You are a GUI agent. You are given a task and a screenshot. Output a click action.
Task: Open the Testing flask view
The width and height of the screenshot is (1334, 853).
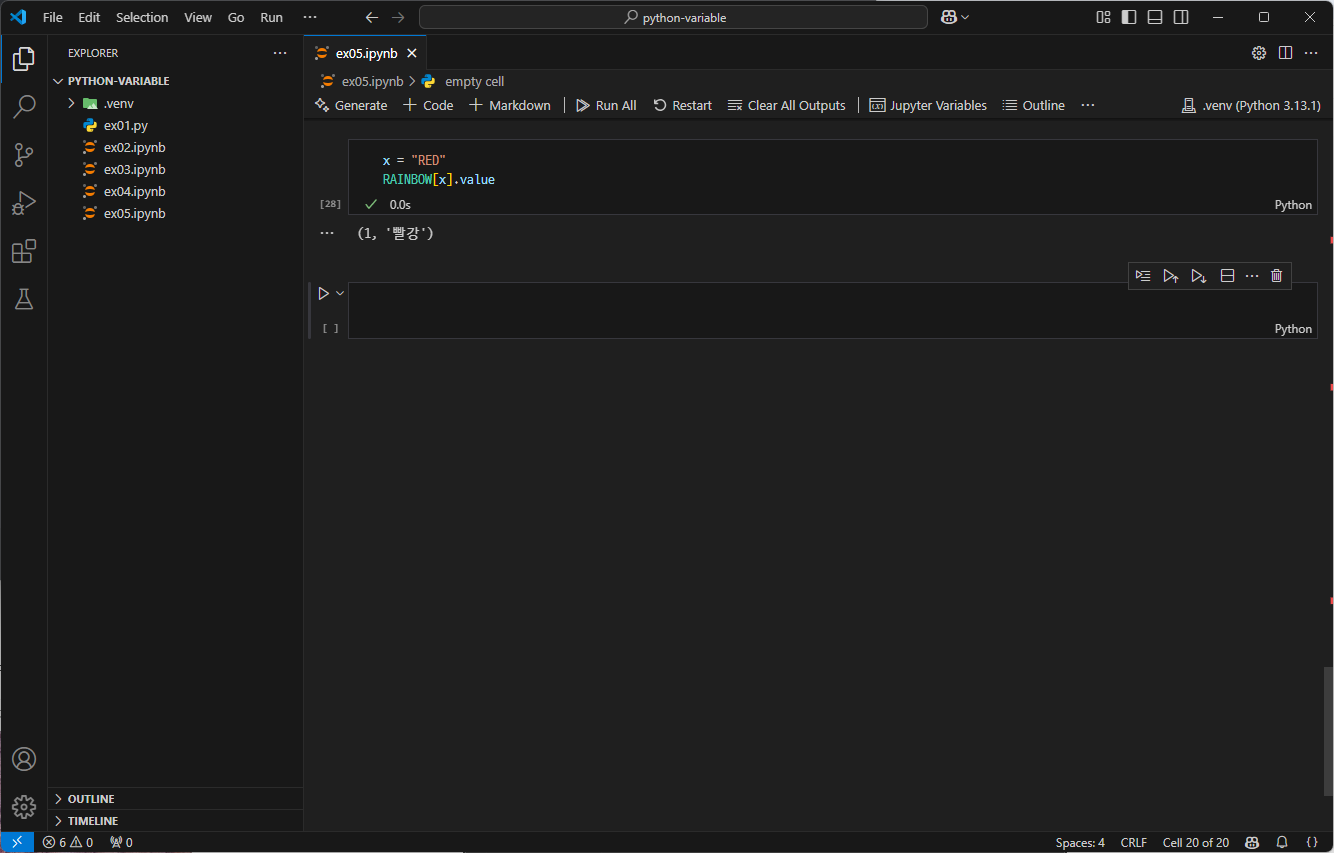coord(24,299)
